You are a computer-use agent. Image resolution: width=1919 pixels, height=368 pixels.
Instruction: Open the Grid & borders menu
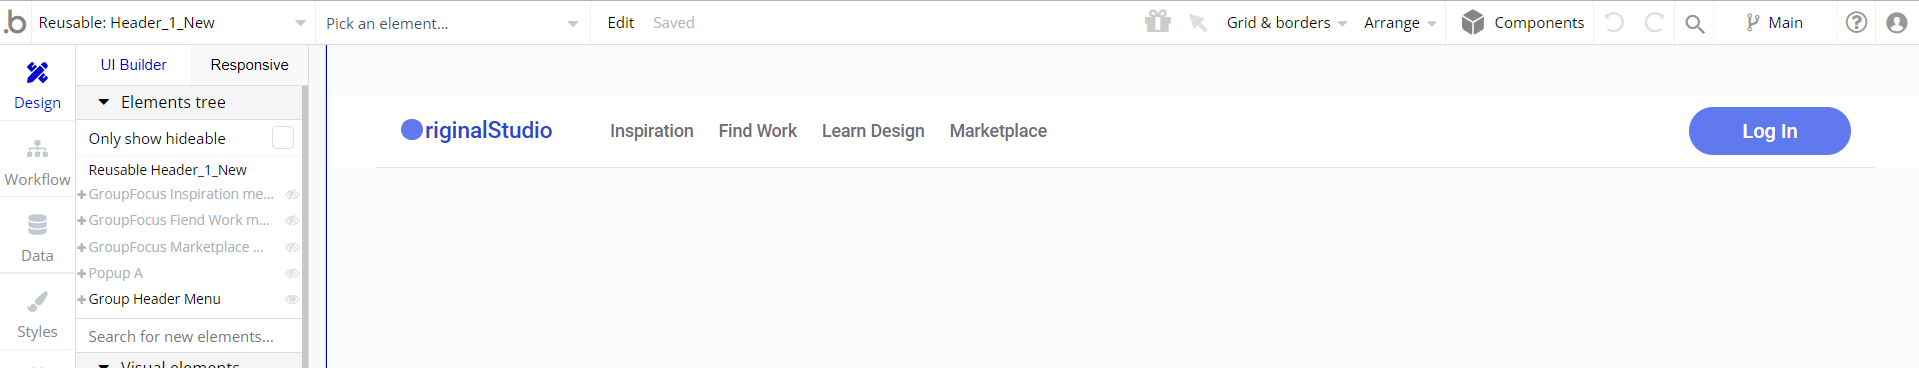[x=1286, y=22]
